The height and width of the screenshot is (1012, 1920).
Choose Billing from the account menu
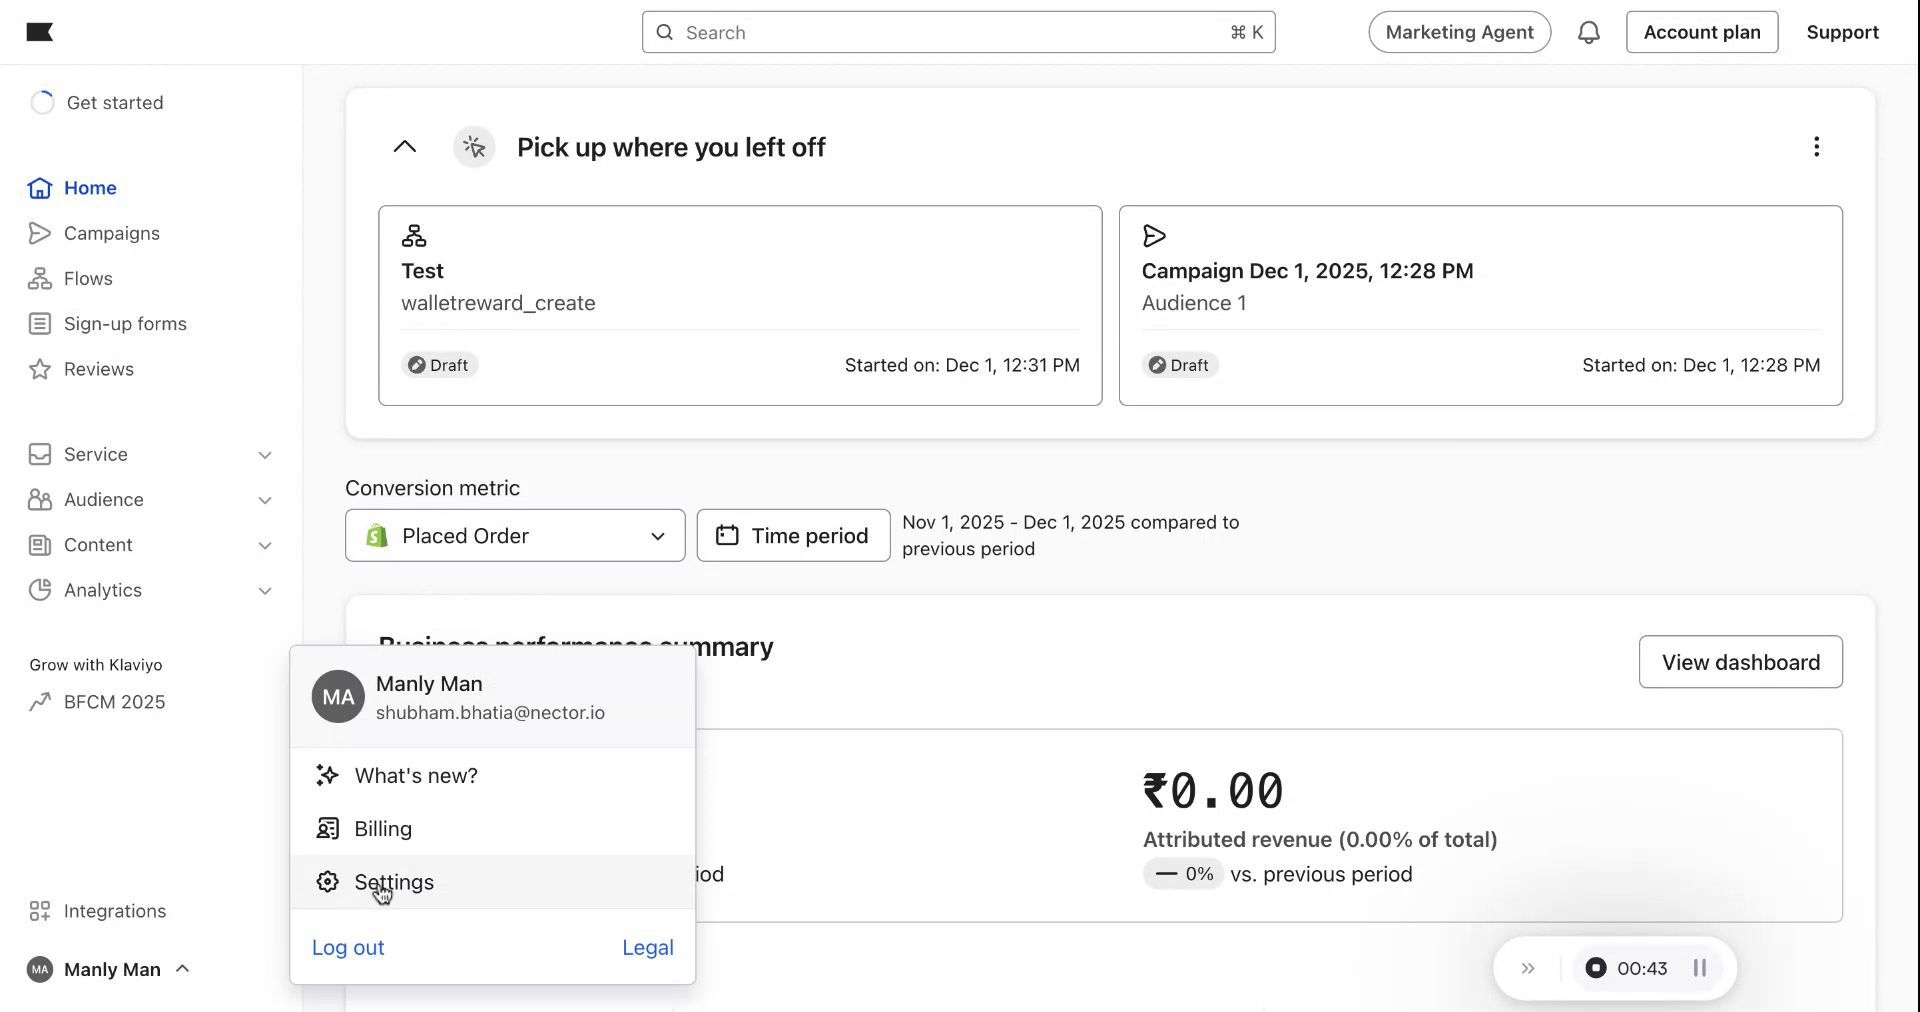pyautogui.click(x=383, y=829)
